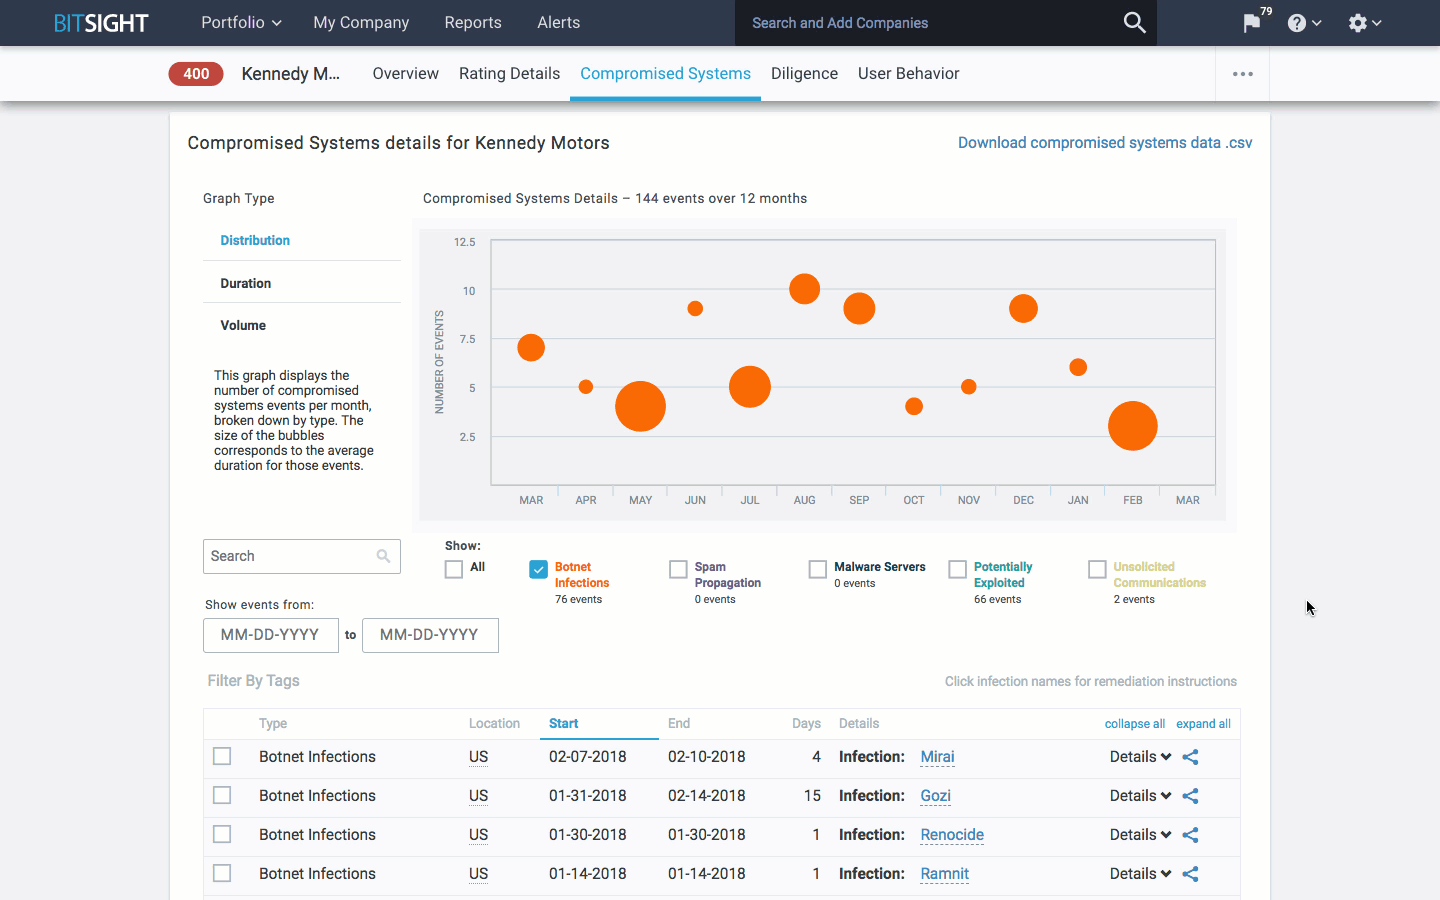Select the Distribution graph type
The image size is (1440, 900).
tap(255, 241)
